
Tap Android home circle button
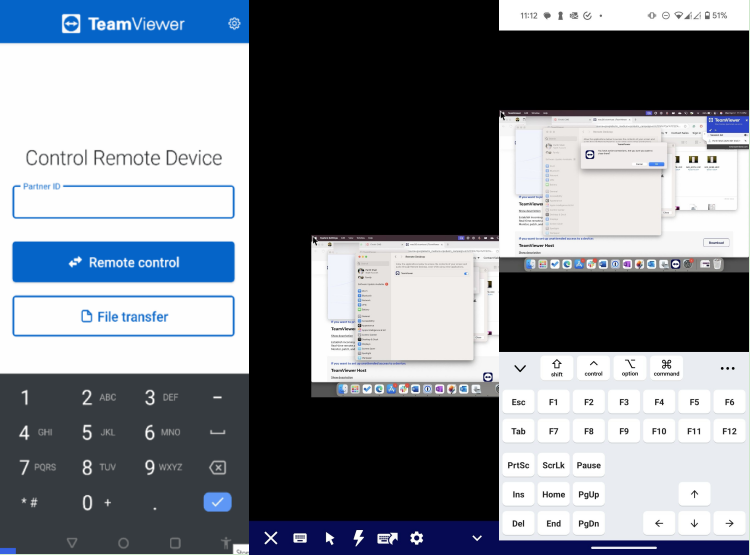point(123,543)
